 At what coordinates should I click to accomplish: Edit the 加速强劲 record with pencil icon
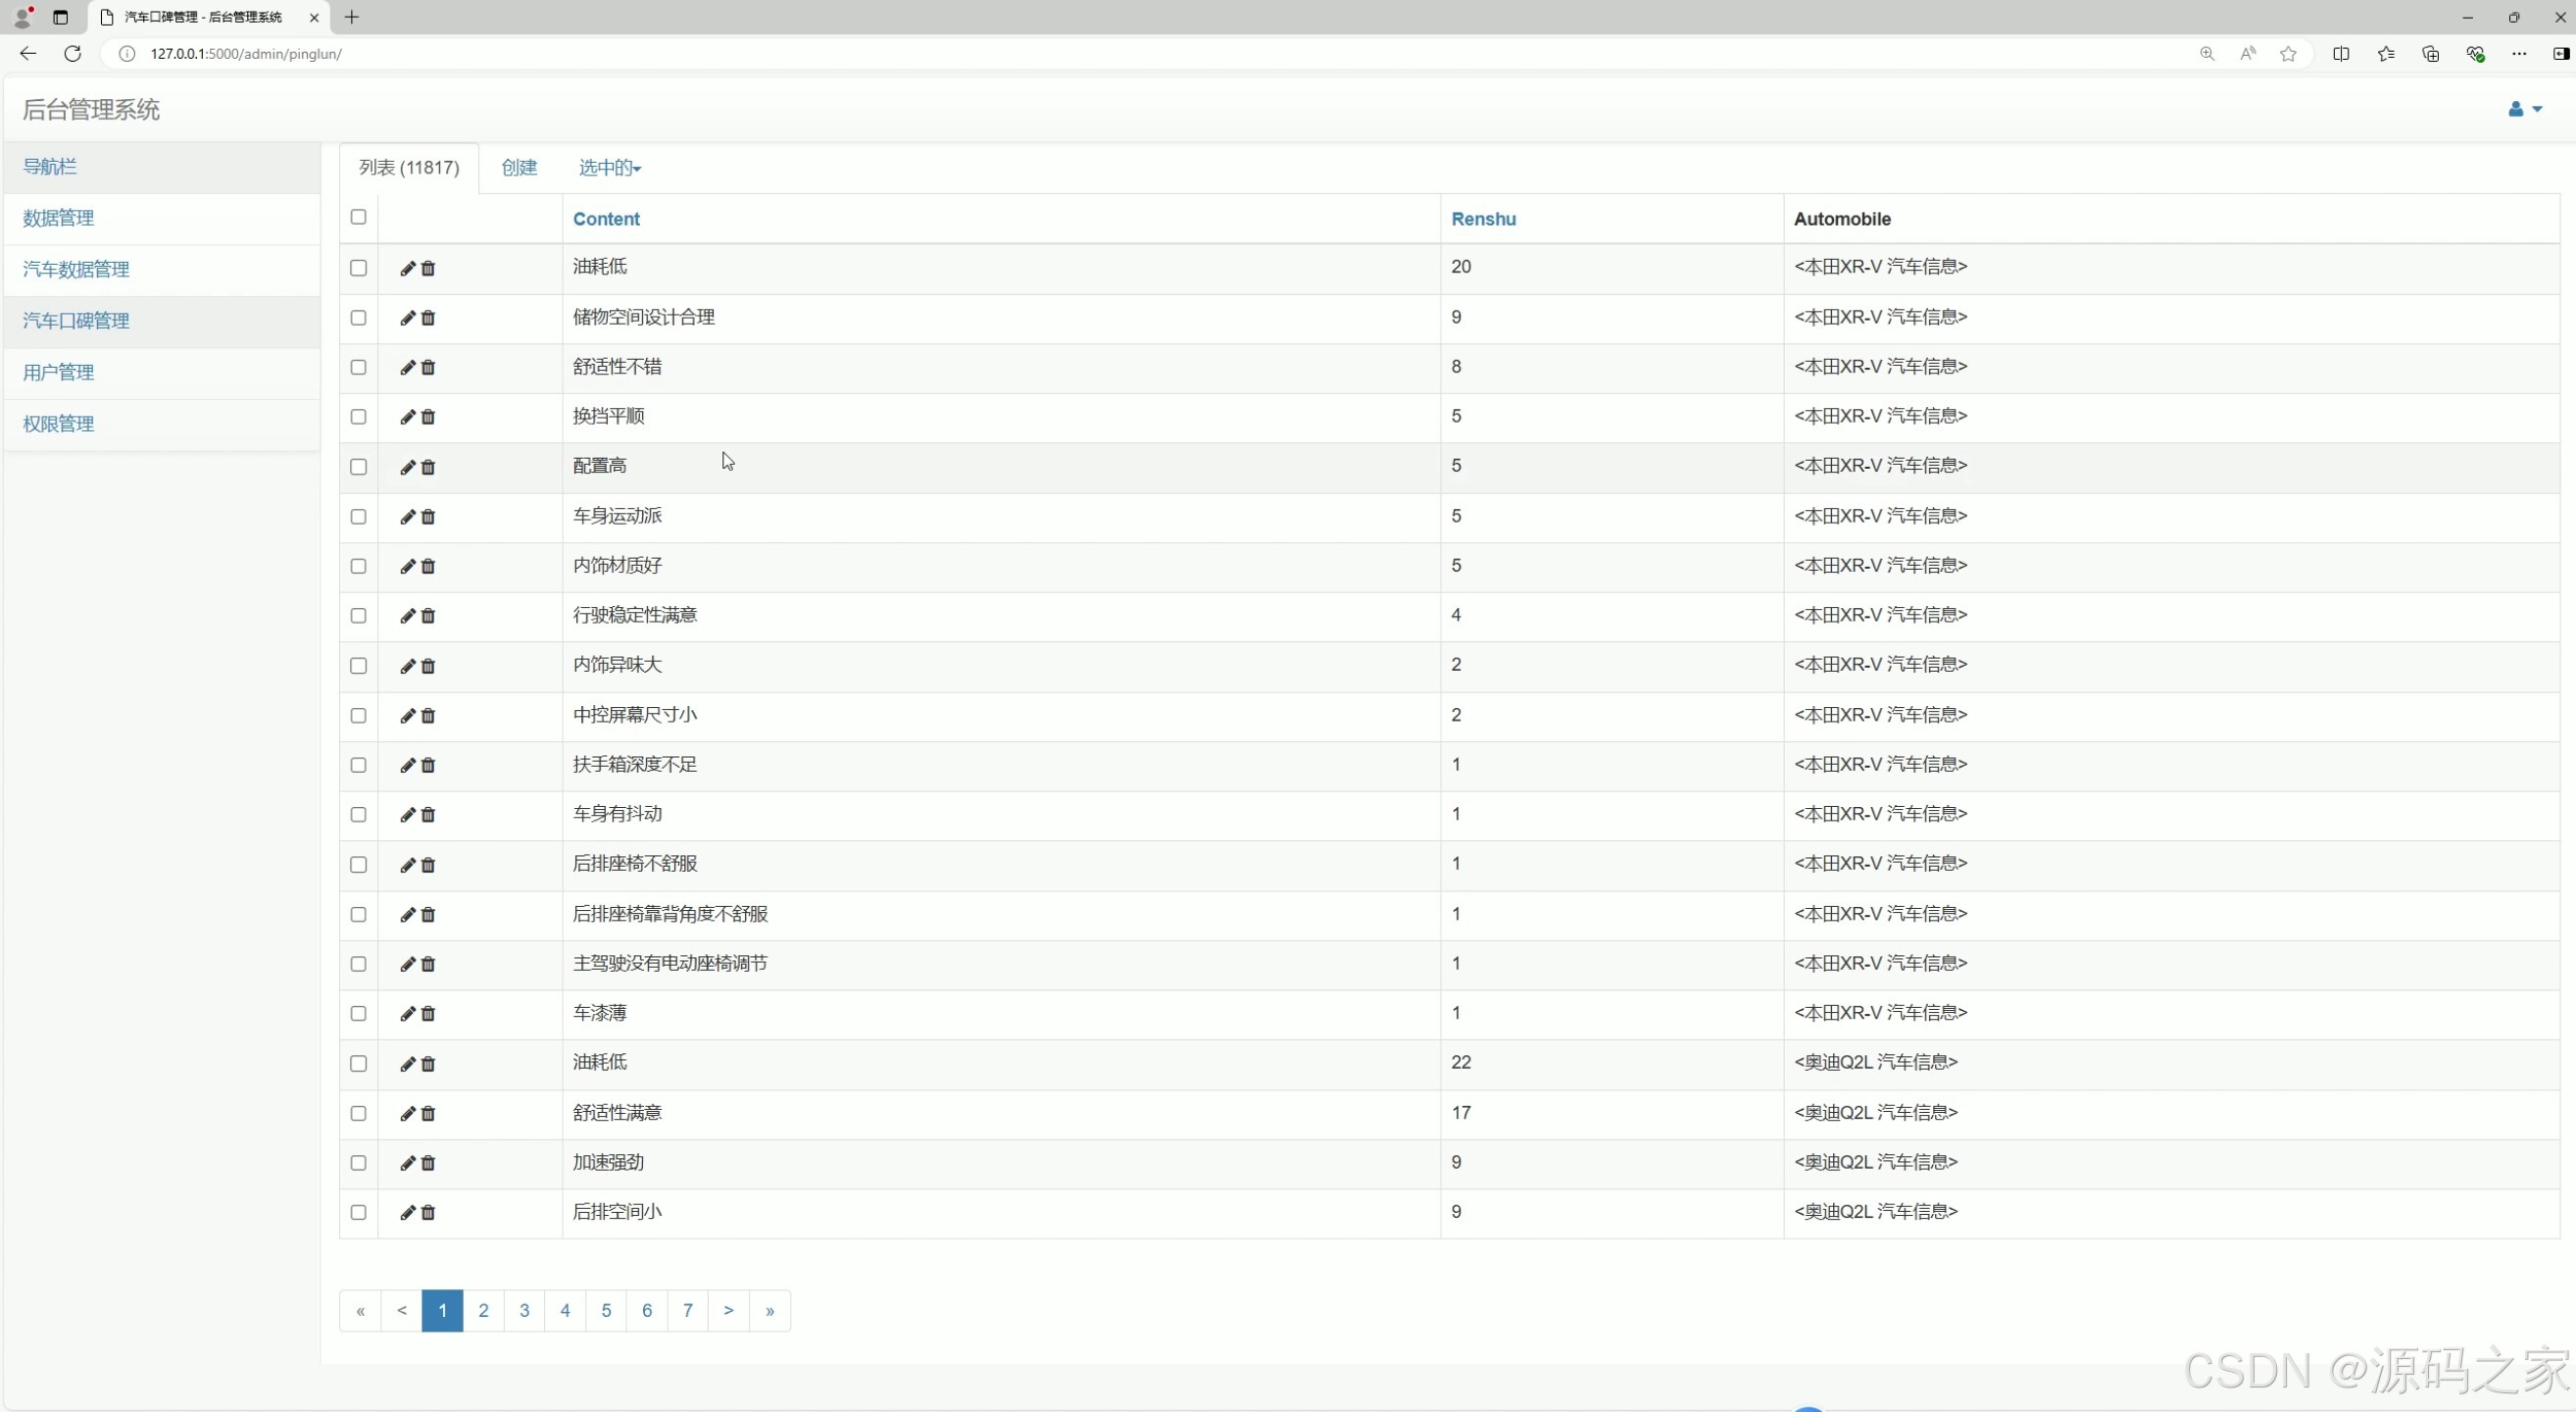coord(407,1163)
